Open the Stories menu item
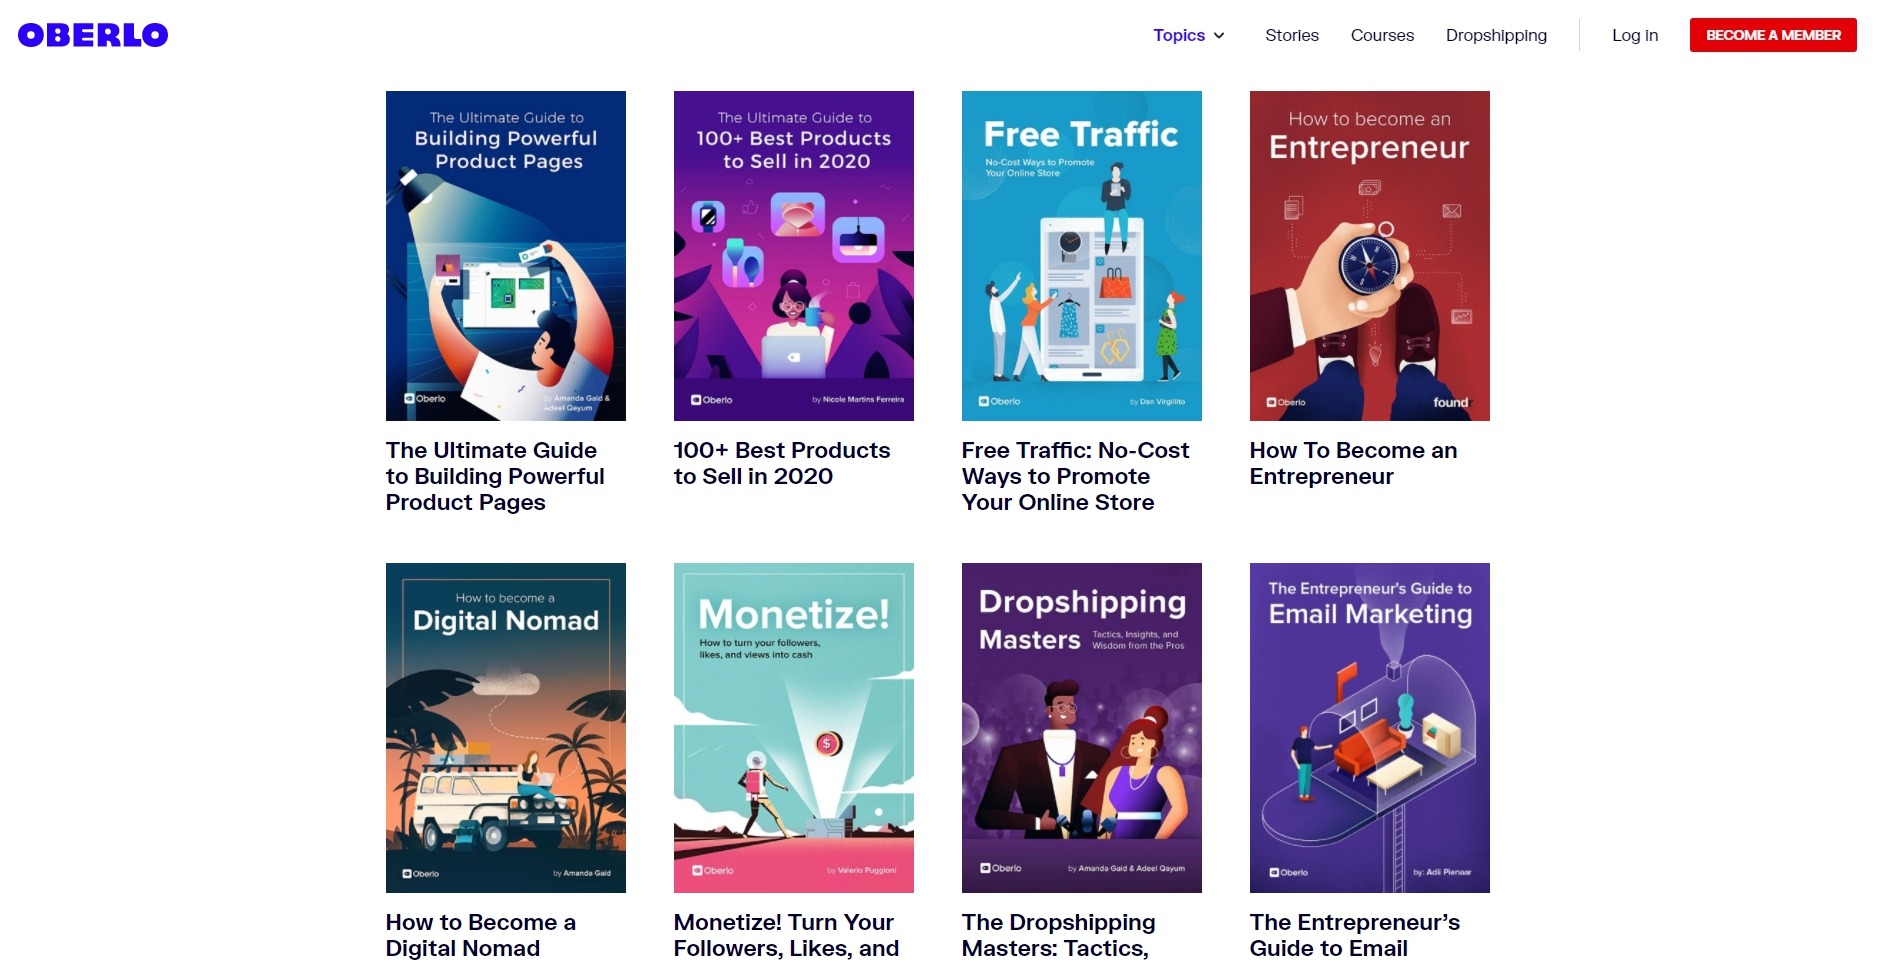This screenshot has width=1887, height=964. point(1292,35)
